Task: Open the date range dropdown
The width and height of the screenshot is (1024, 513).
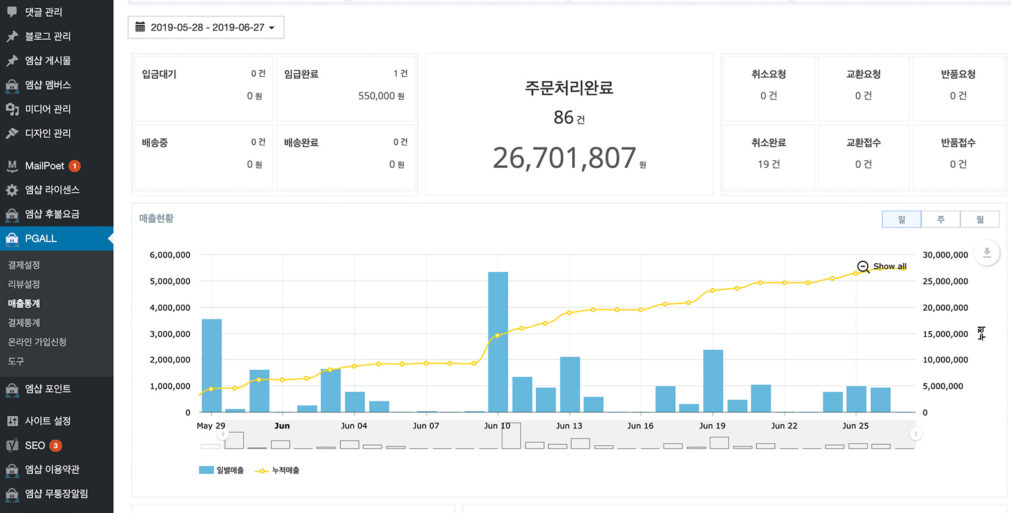Action: click(x=206, y=27)
